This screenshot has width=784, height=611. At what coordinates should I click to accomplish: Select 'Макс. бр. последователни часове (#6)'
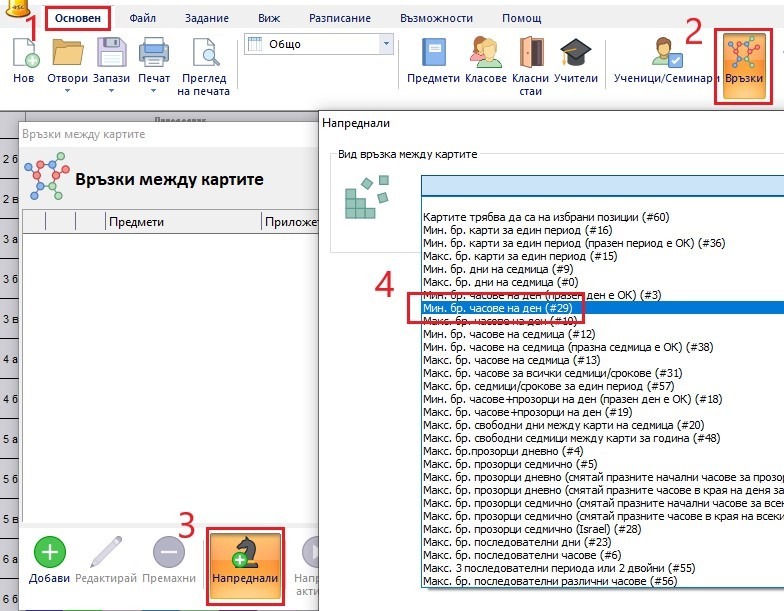(x=522, y=555)
